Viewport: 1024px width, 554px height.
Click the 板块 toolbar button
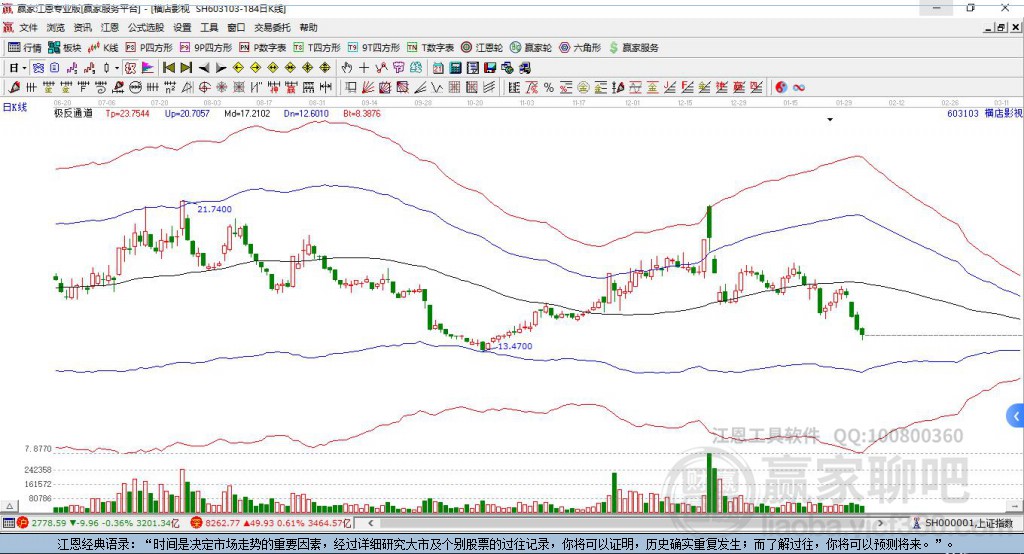click(64, 48)
